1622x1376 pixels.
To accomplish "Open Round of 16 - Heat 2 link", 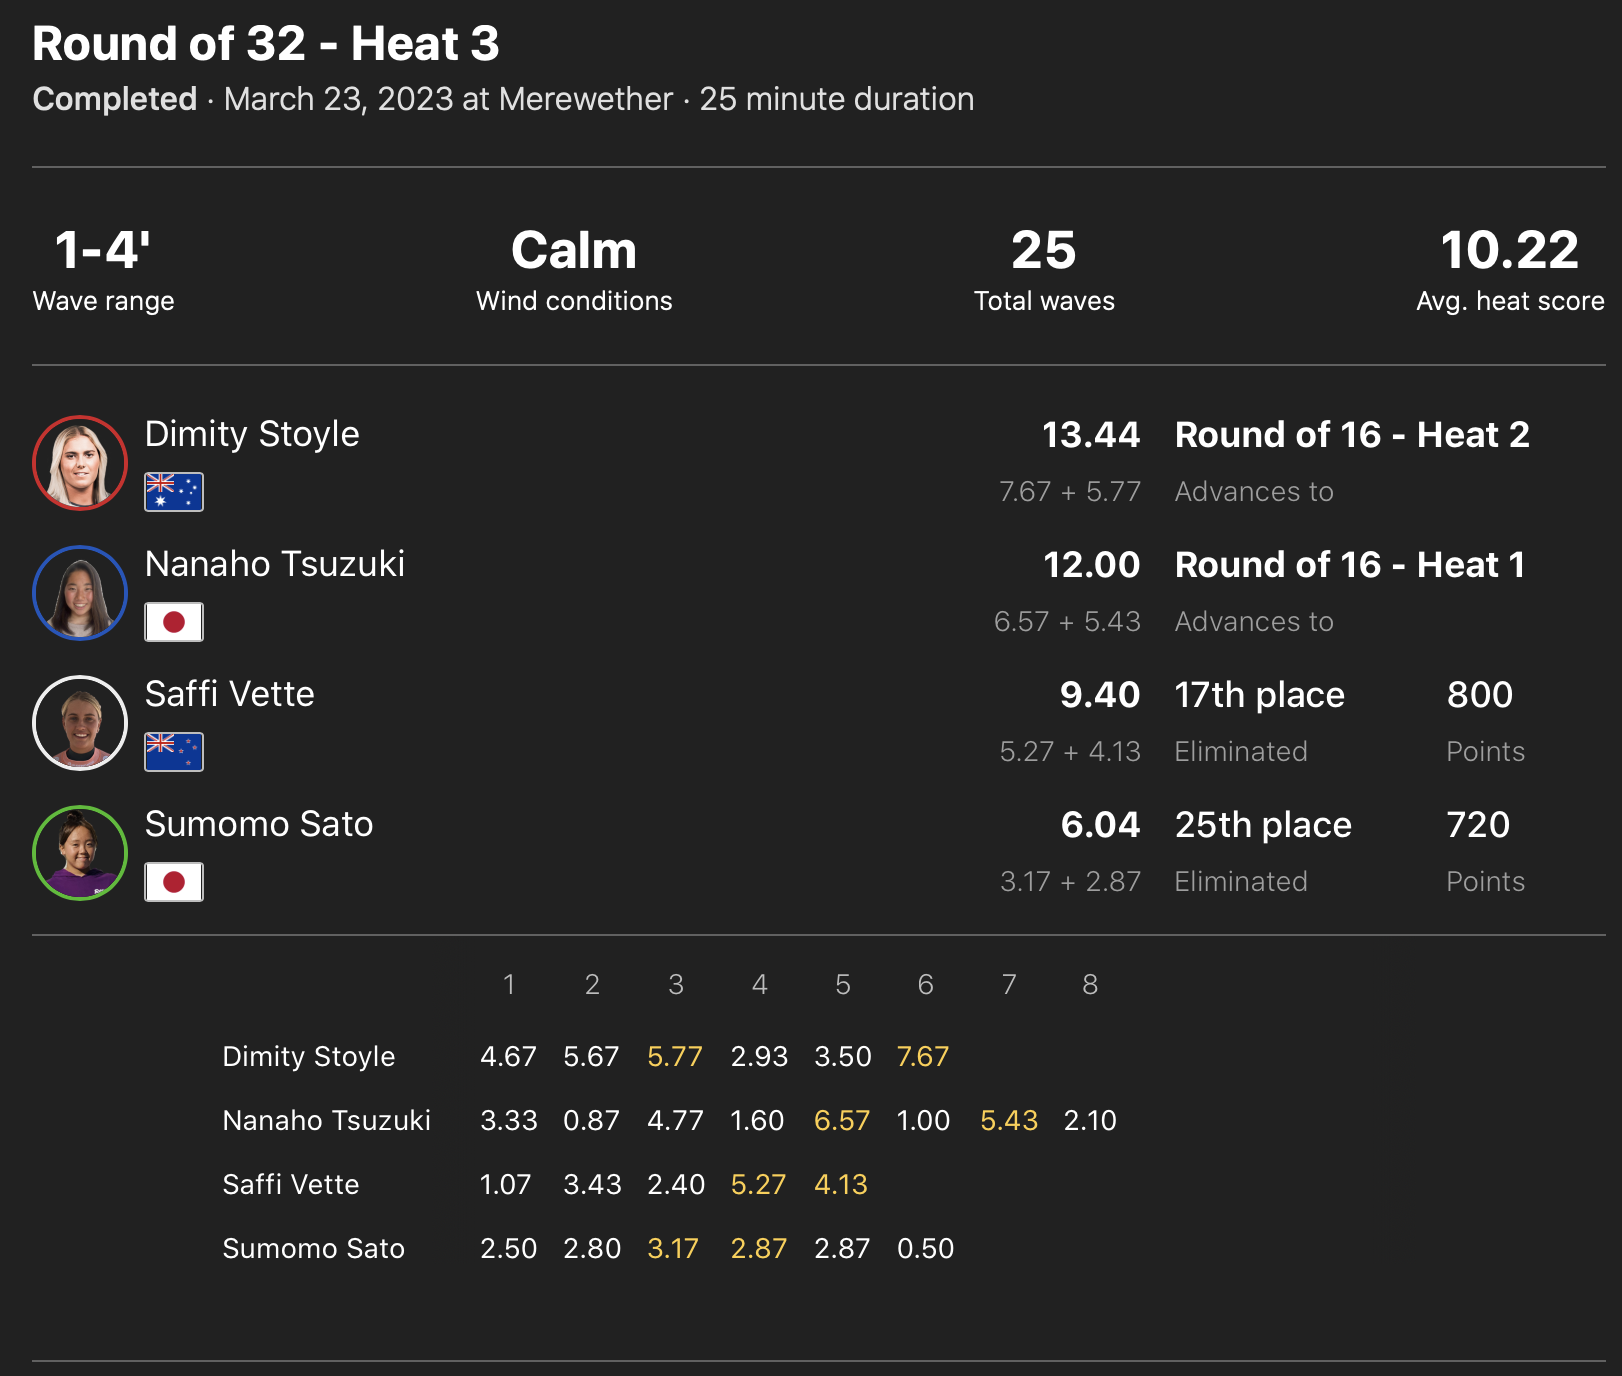I will [1352, 435].
